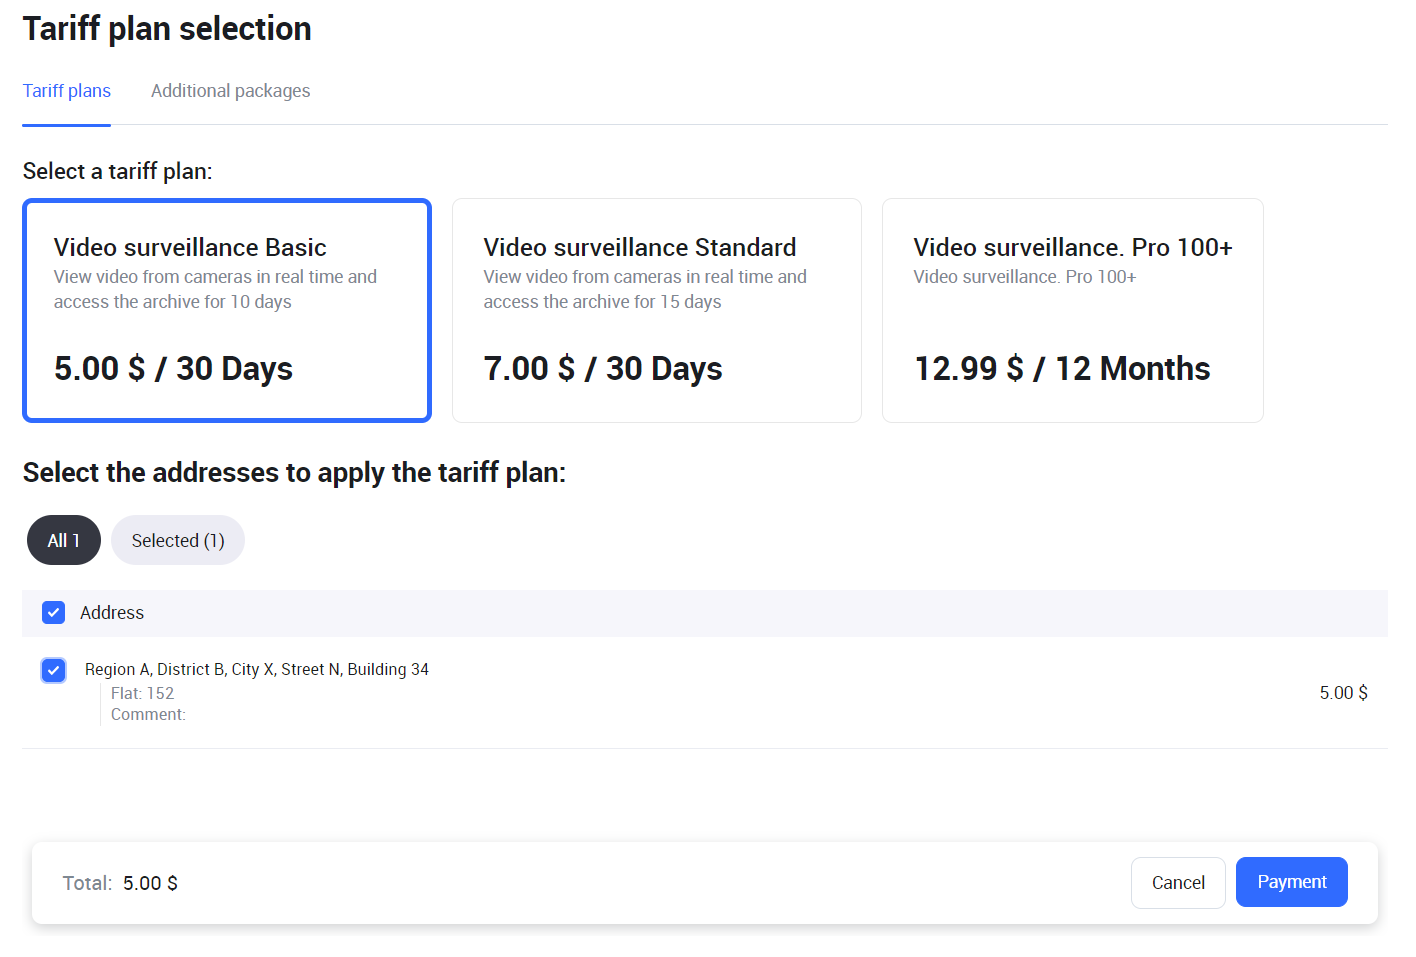
Task: Click the Comment line under the address
Action: (x=148, y=714)
